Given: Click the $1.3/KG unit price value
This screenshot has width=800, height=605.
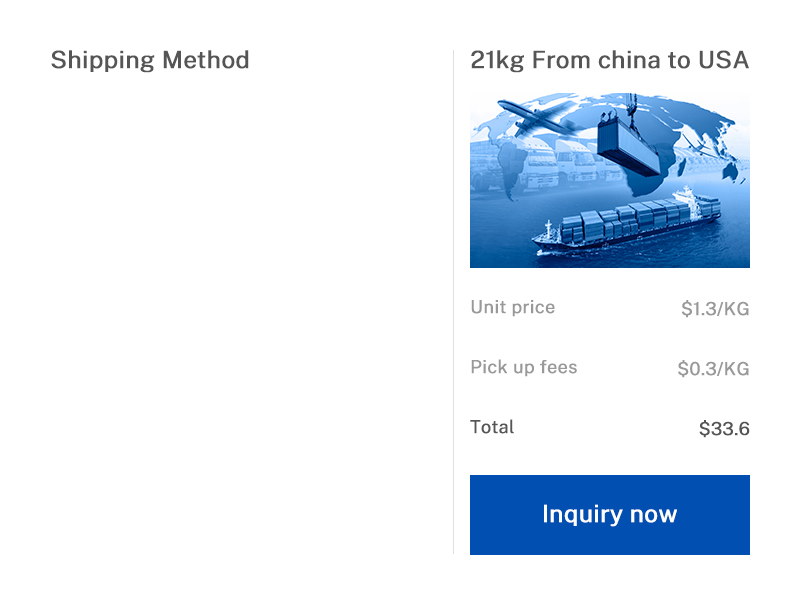Looking at the screenshot, I should (715, 309).
